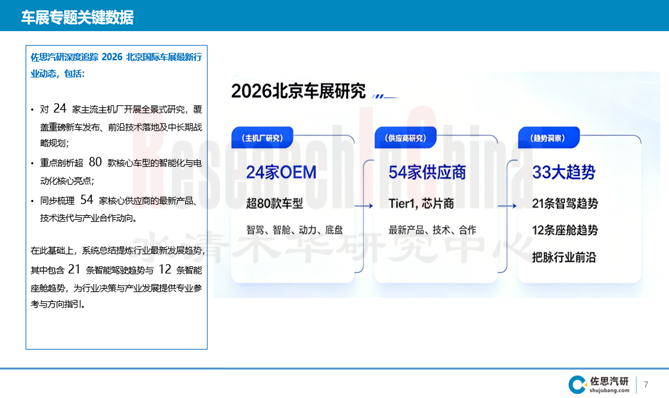The width and height of the screenshot is (669, 398).
Task: Click the 佐思汽研 logo icon at slide footer
Action: pos(577,384)
